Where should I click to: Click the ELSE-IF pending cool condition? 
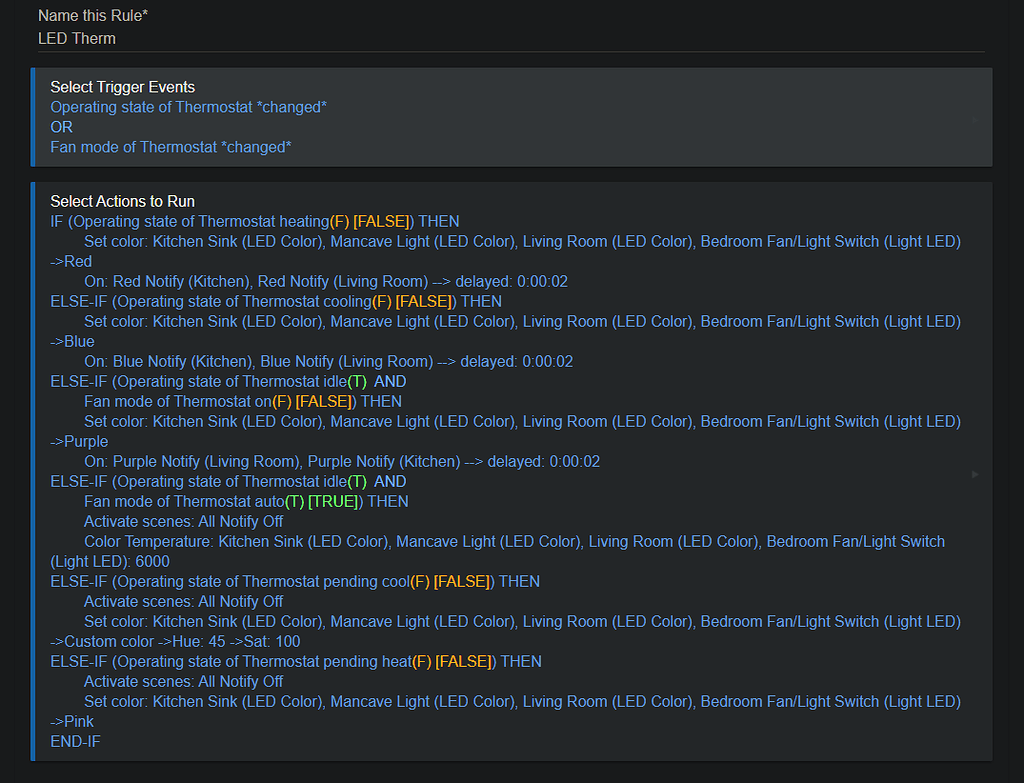click(295, 581)
